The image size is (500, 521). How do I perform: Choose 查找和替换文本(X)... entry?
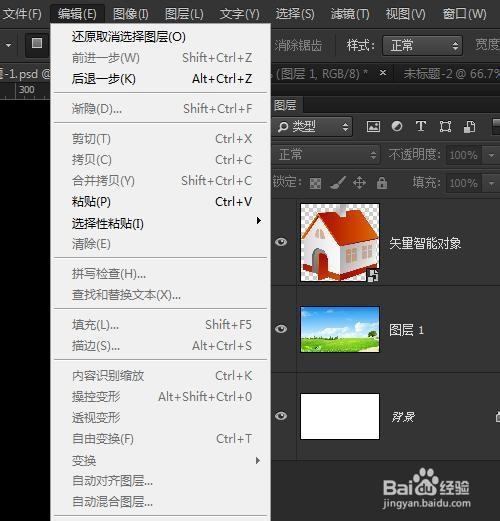pyautogui.click(x=161, y=295)
